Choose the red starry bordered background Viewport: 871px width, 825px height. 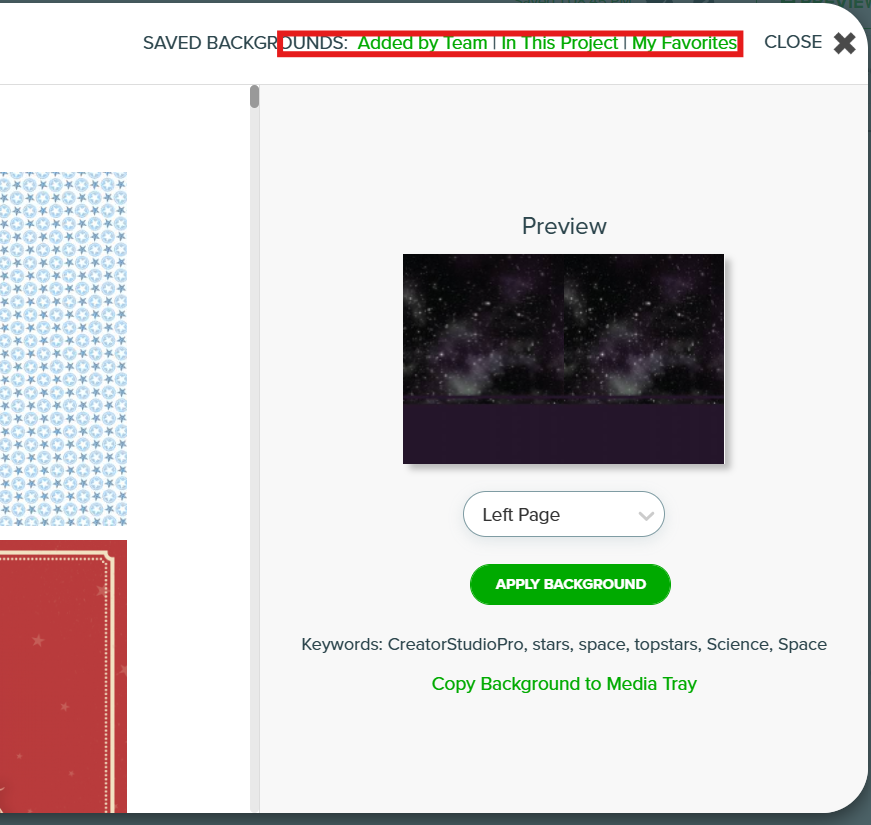pyautogui.click(x=63, y=676)
